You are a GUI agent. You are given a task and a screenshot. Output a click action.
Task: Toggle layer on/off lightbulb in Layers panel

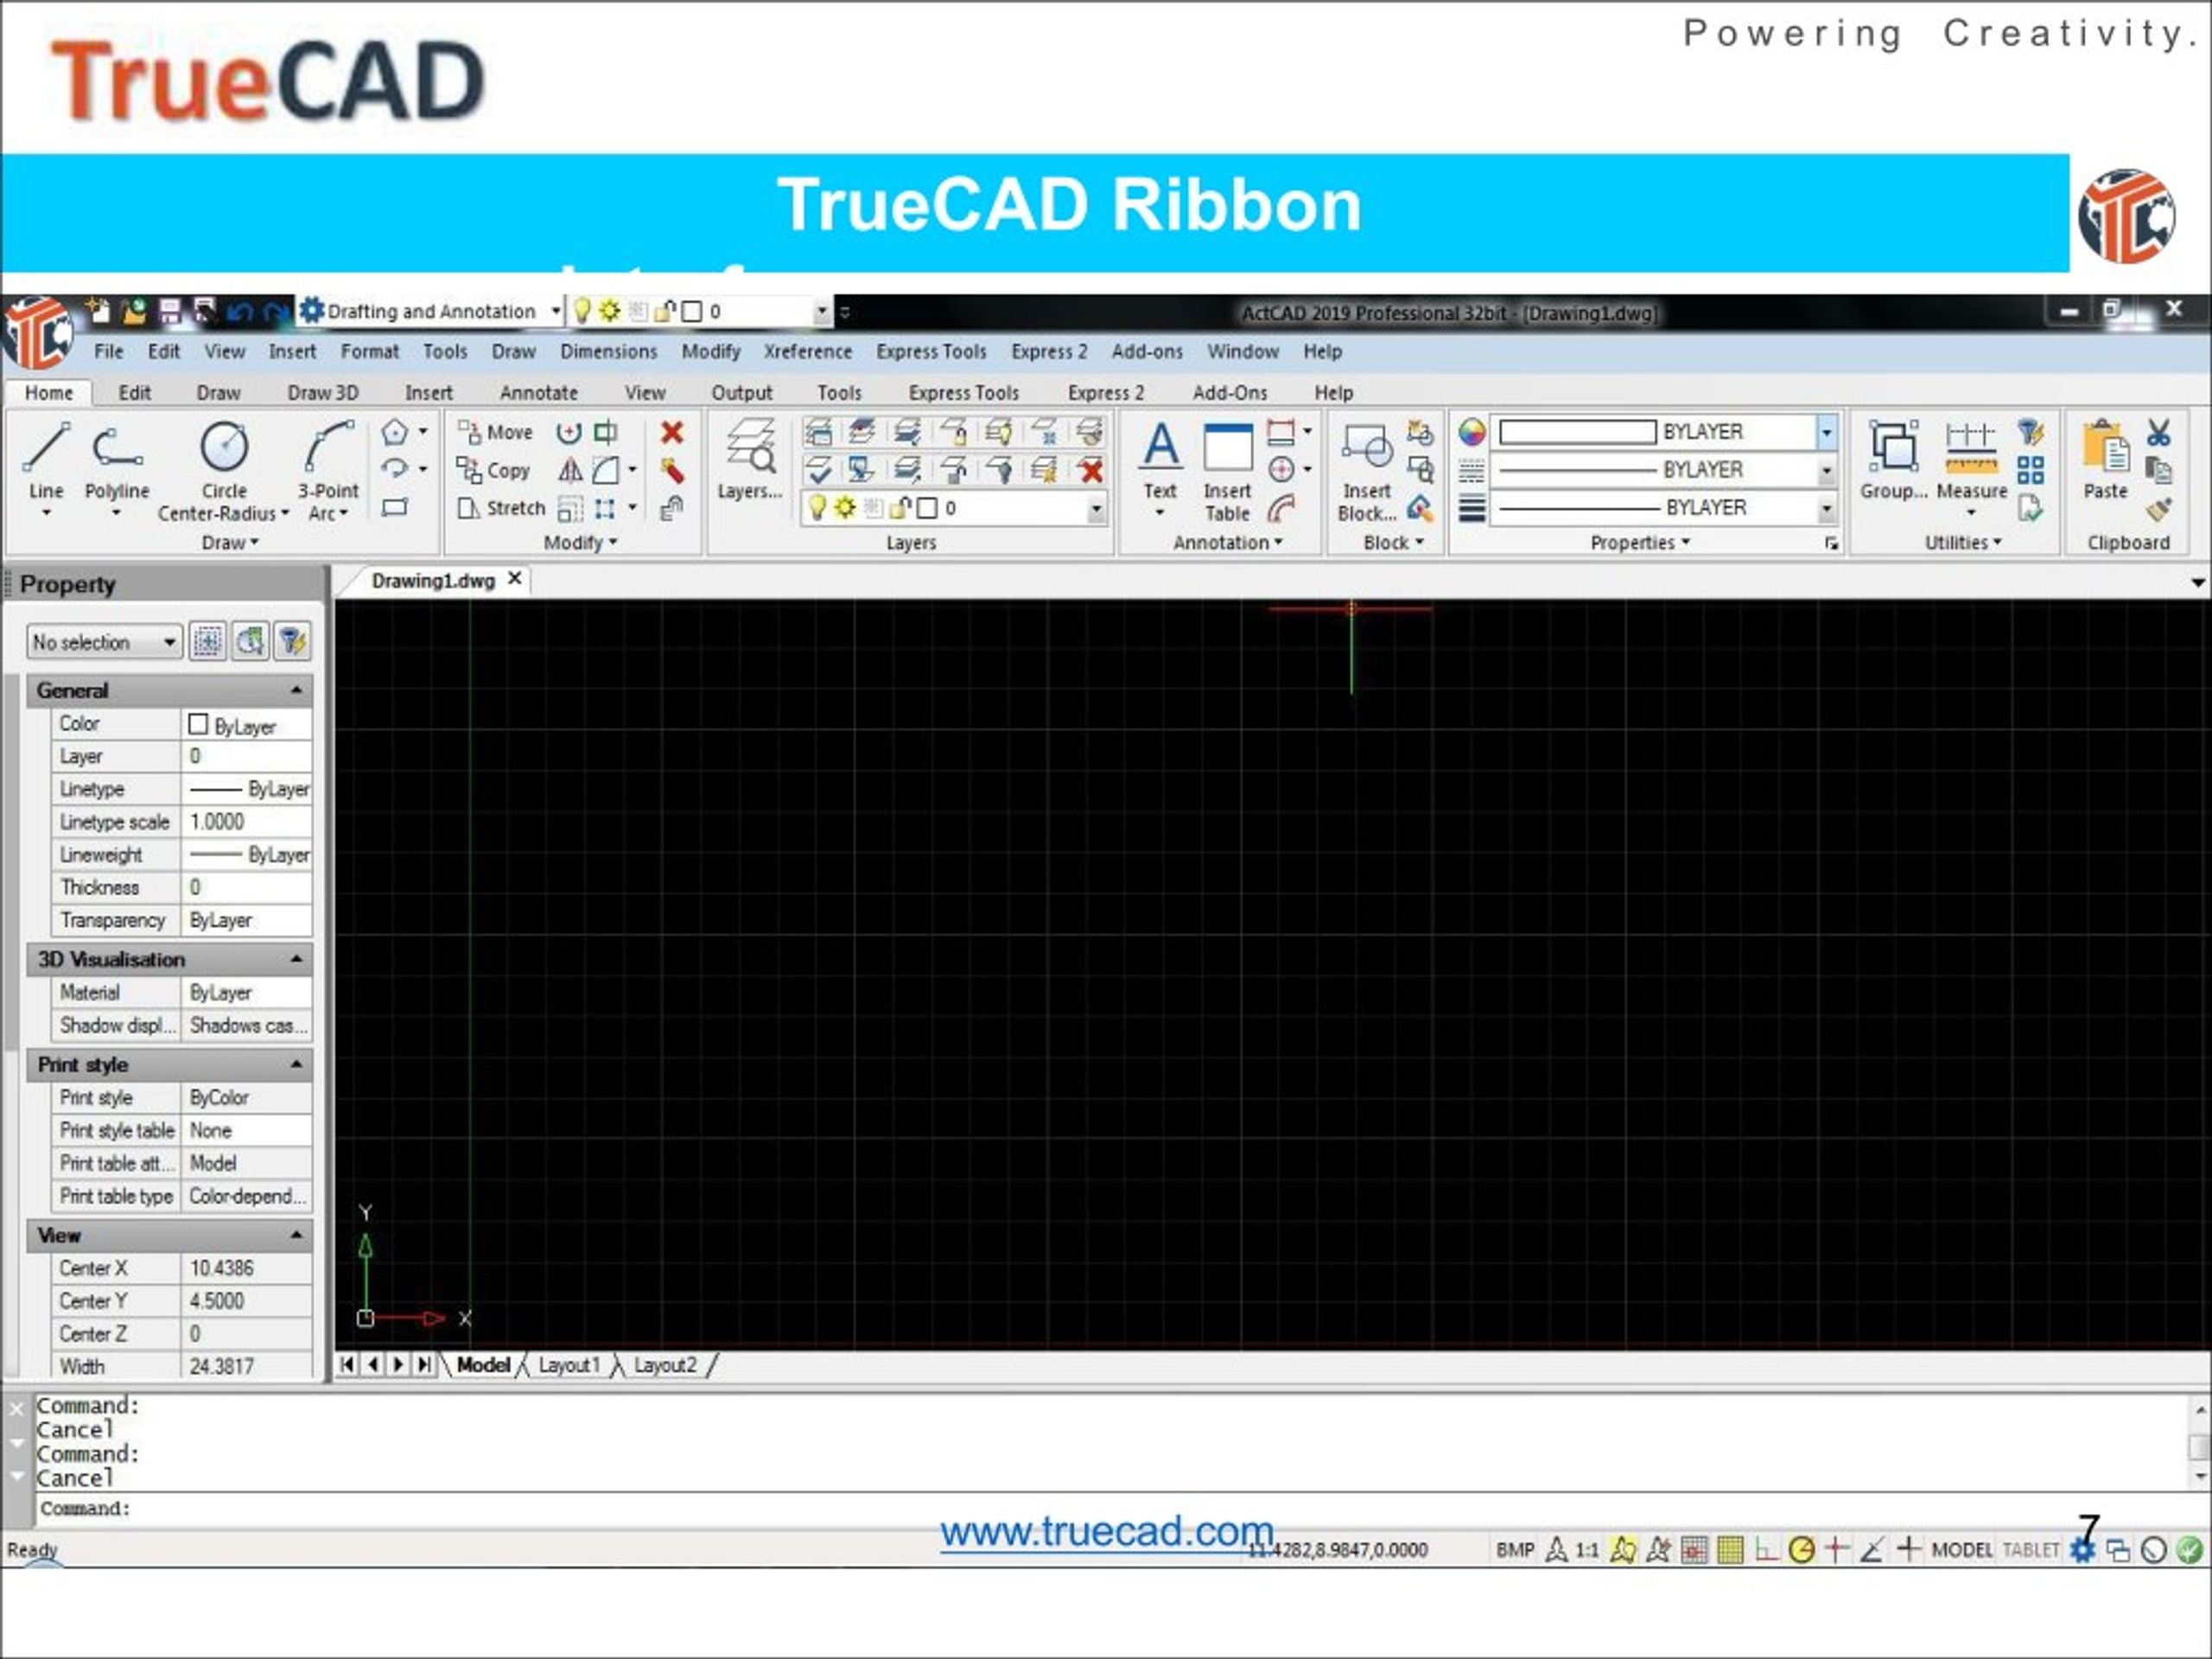coord(817,508)
